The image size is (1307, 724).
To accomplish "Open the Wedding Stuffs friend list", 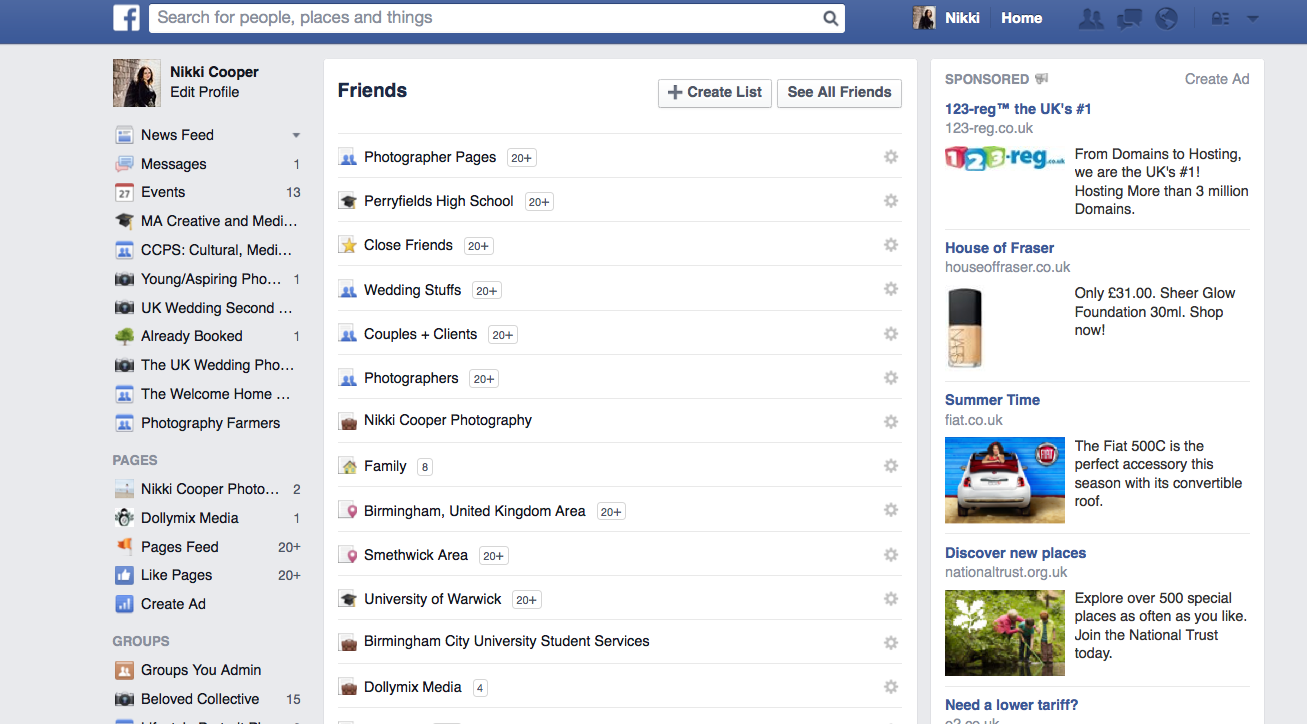I will pos(412,290).
